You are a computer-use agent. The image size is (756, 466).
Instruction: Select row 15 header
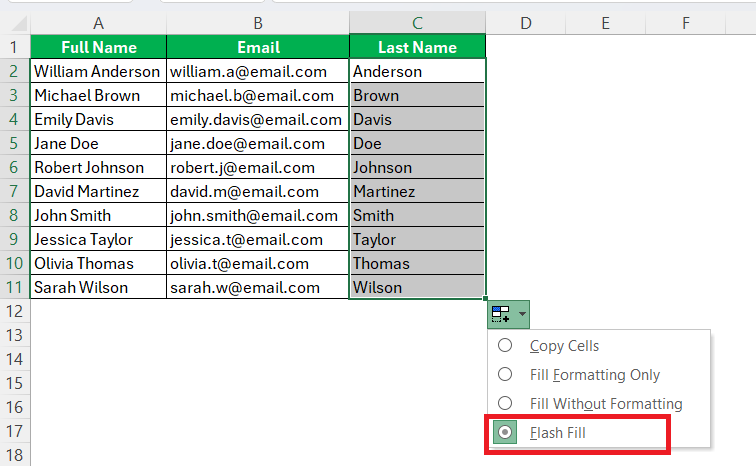14,383
